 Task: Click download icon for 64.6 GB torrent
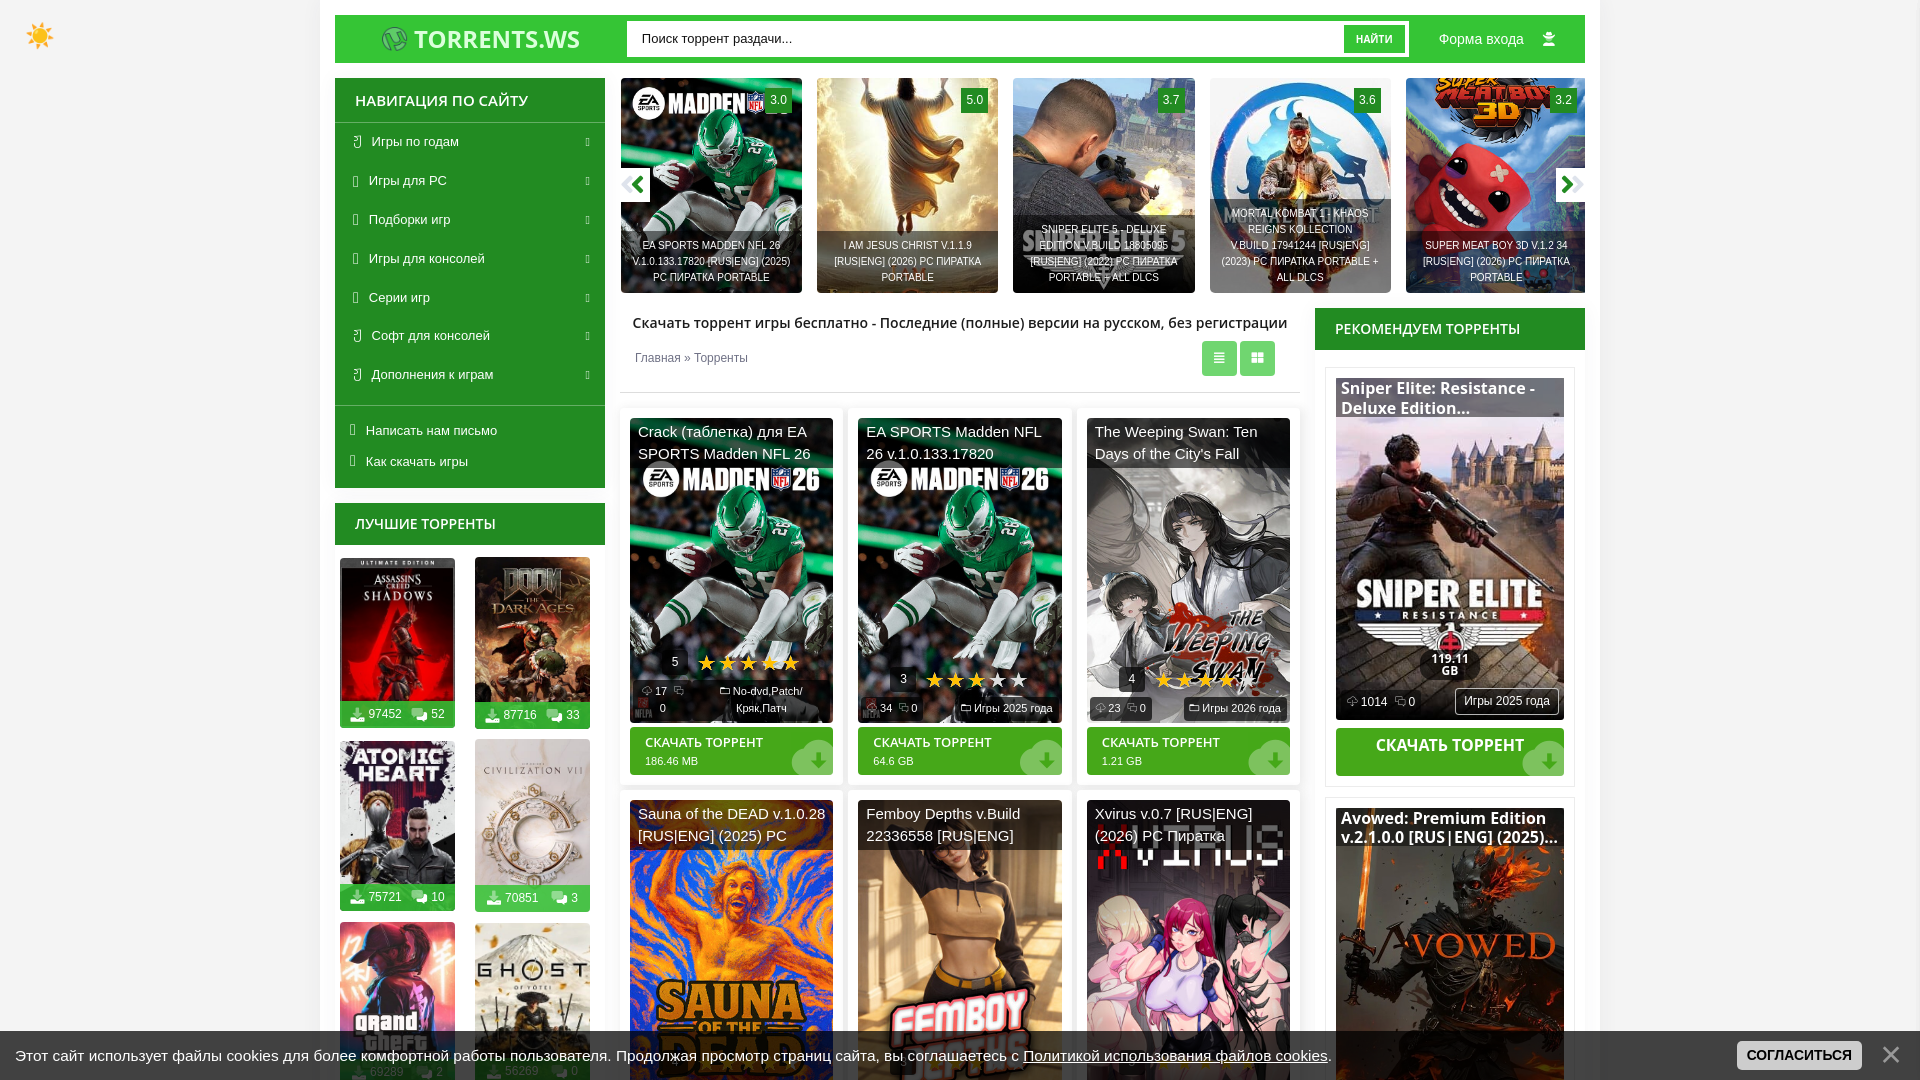1046,760
